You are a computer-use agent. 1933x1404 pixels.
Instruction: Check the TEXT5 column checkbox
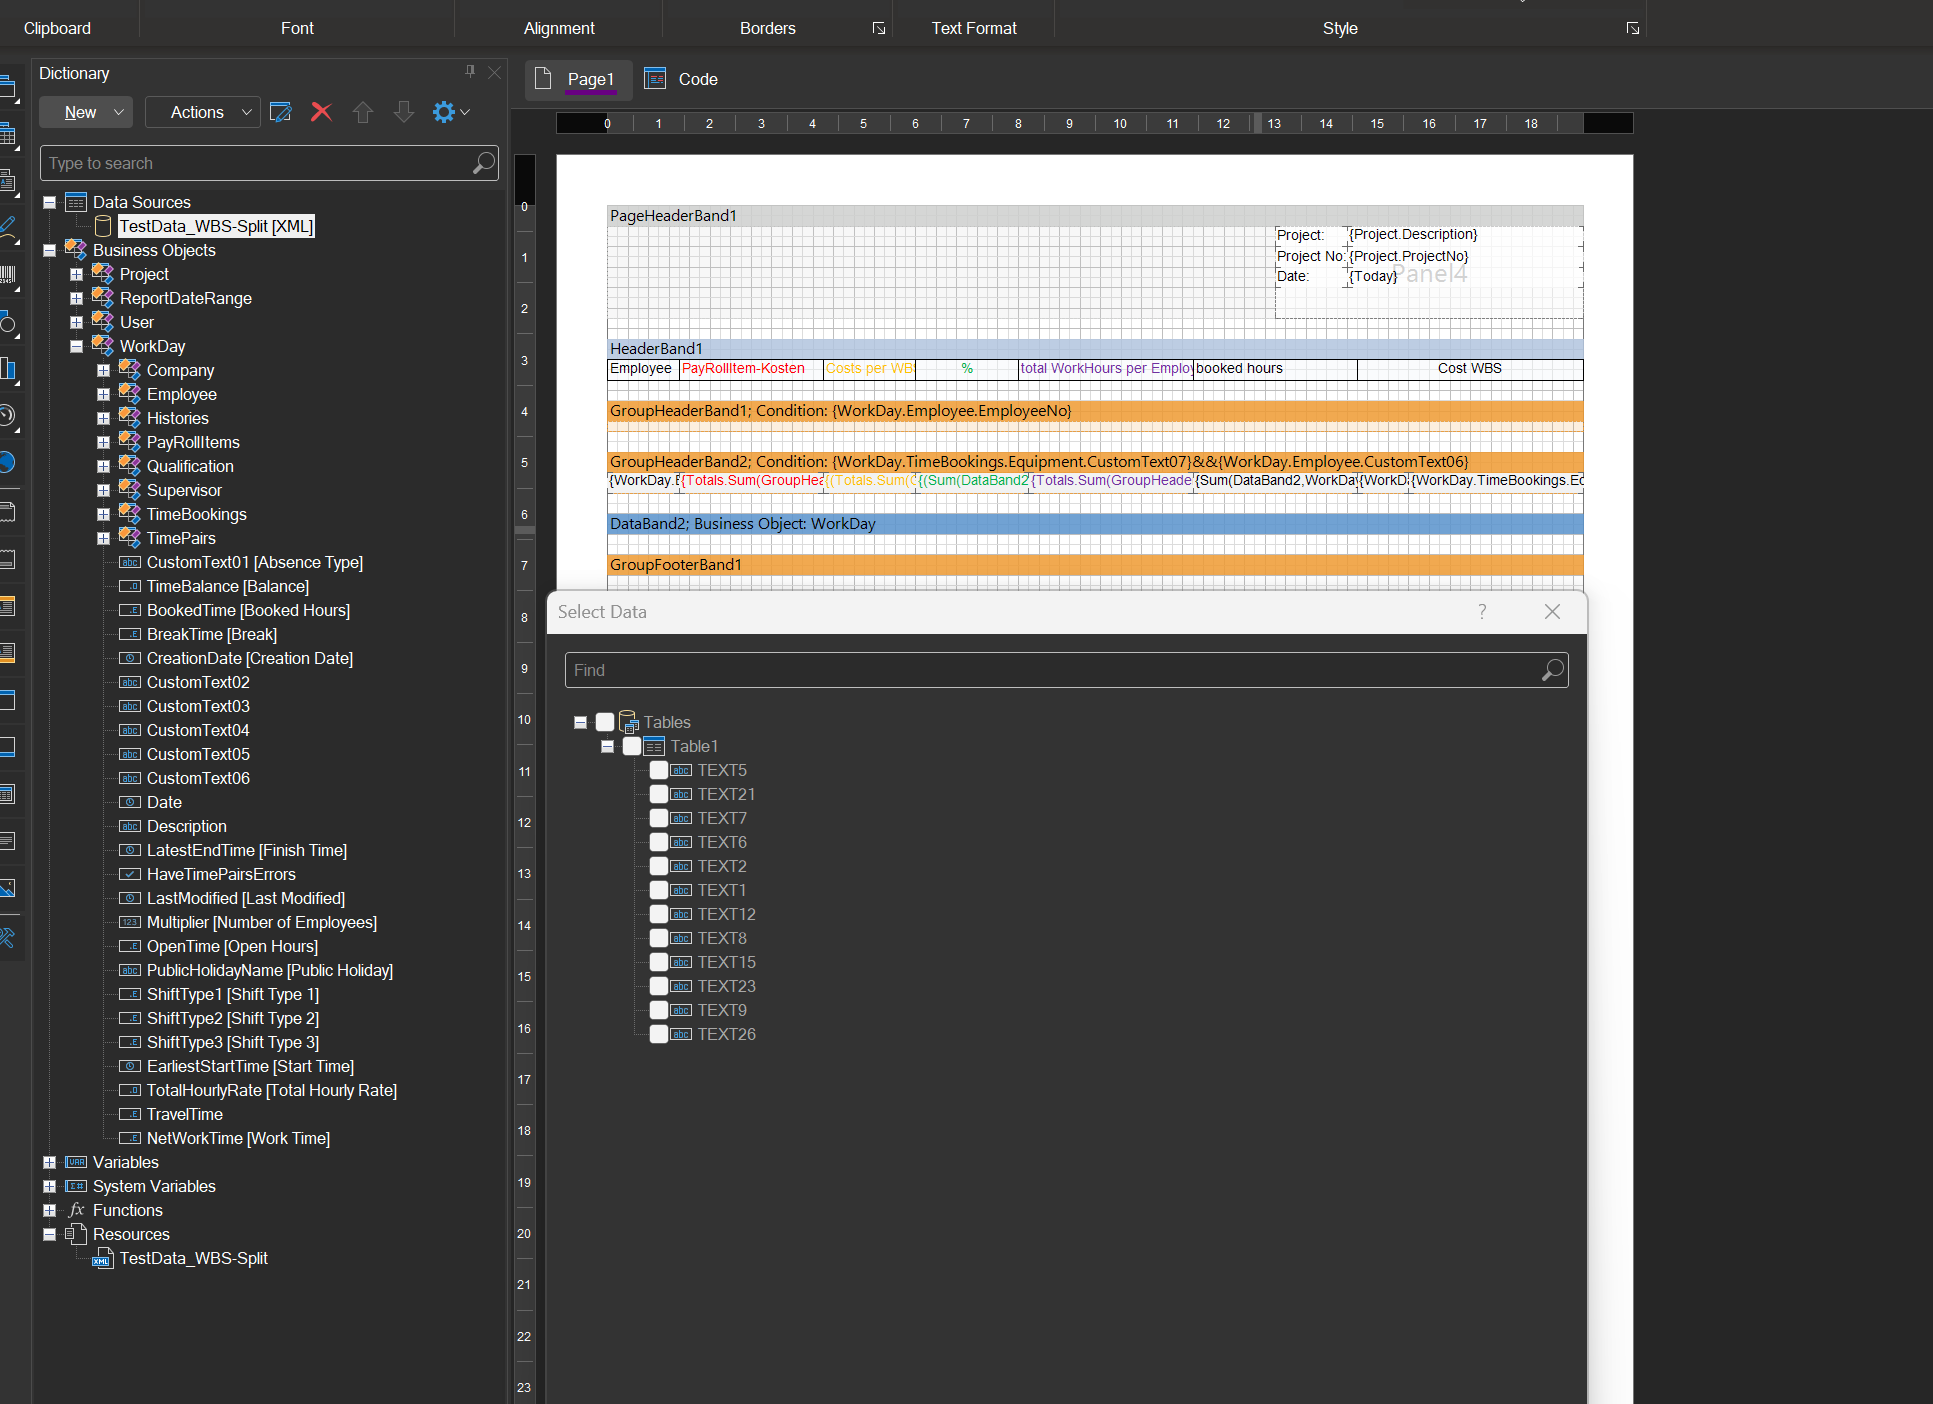pyautogui.click(x=659, y=770)
